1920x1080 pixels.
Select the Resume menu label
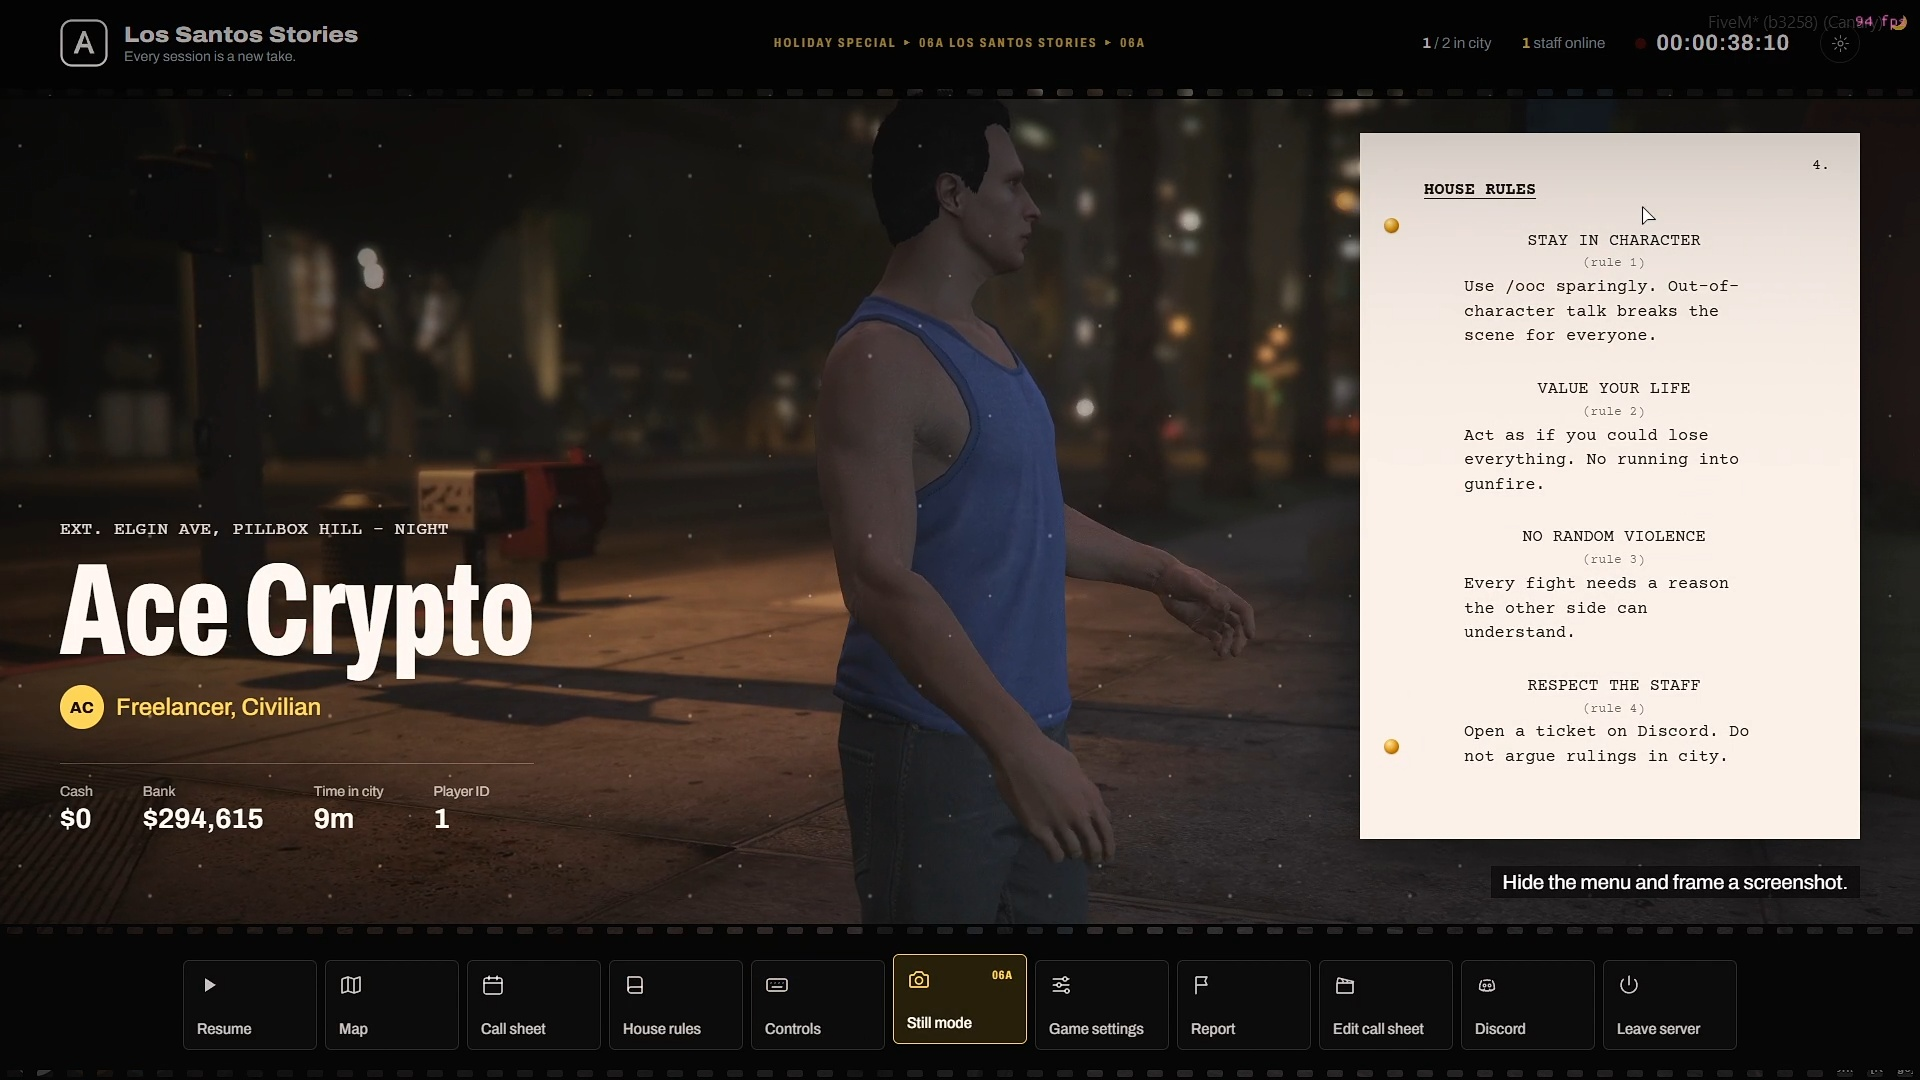tap(224, 1029)
